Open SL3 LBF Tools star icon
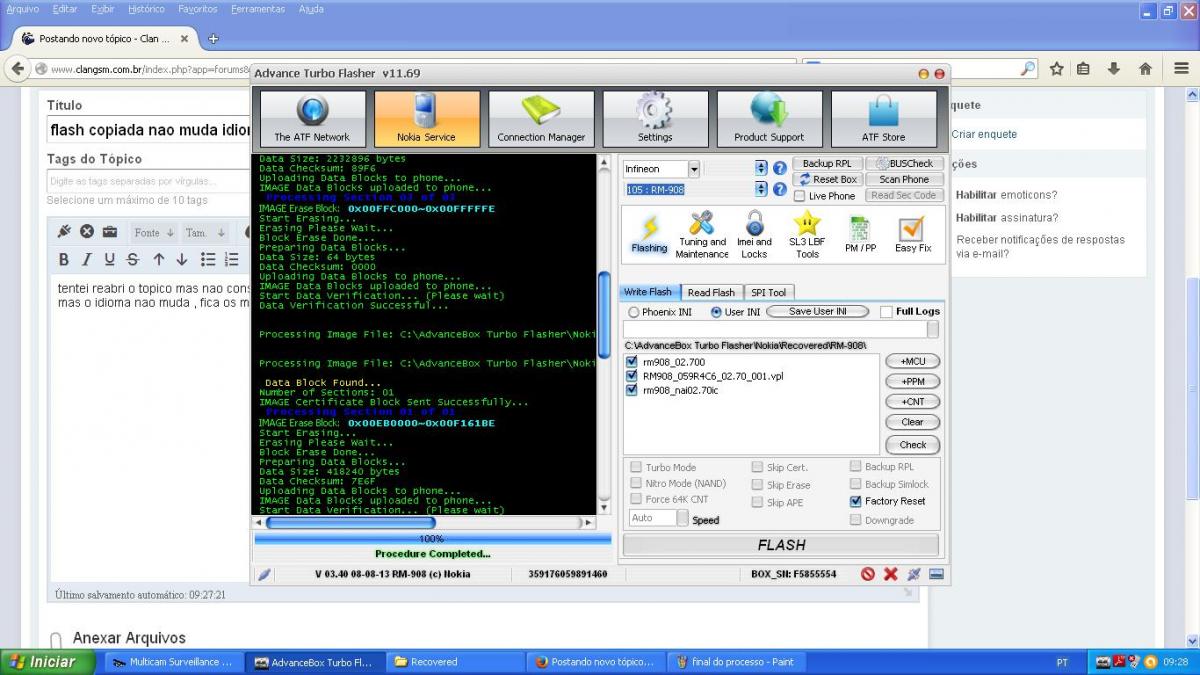1200x675 pixels. coord(807,235)
